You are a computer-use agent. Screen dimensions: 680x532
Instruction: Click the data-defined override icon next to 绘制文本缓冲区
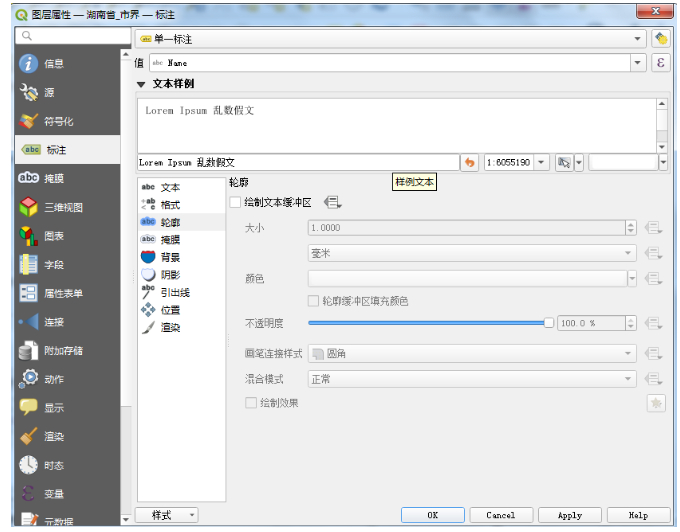[x=332, y=202]
